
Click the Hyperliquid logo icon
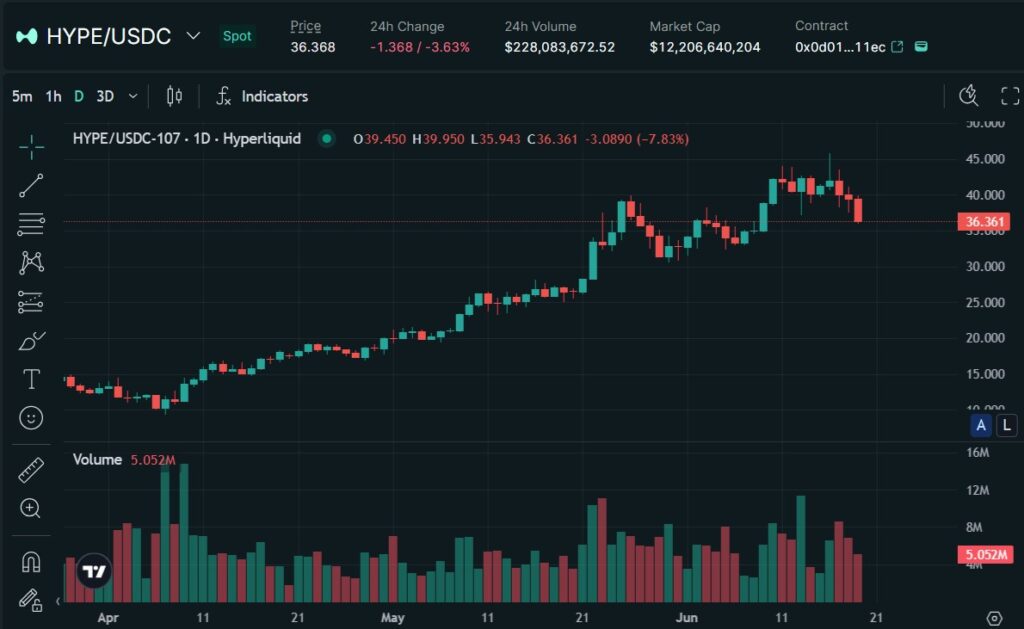click(27, 37)
